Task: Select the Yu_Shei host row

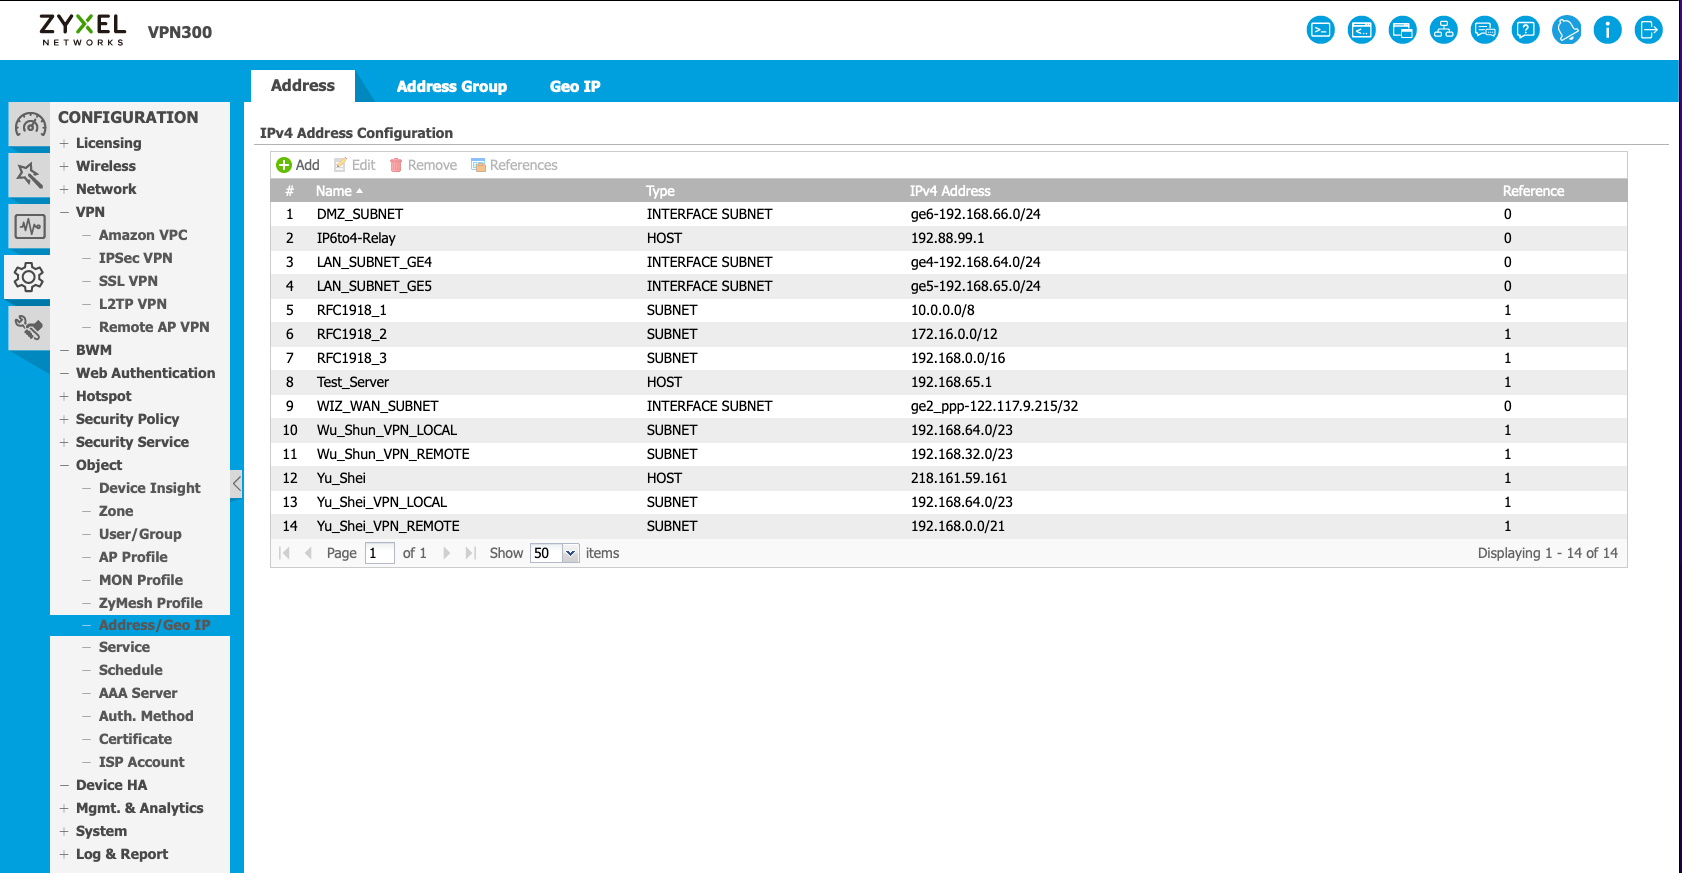Action: point(949,478)
